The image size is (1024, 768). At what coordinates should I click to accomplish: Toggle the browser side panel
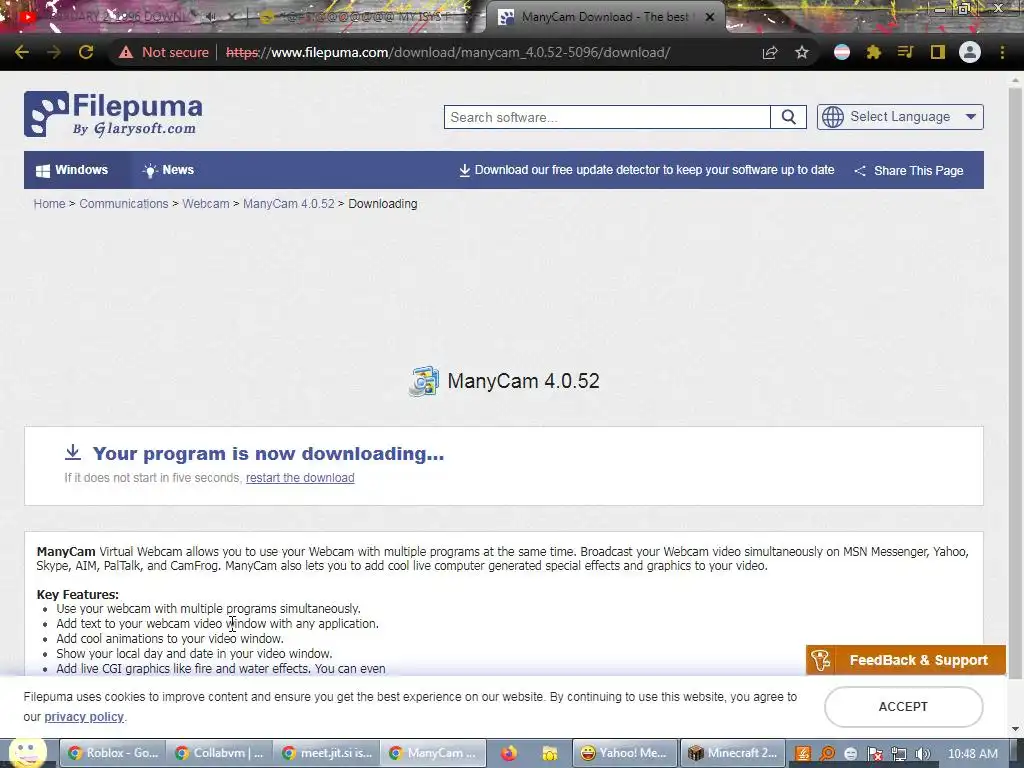click(938, 52)
